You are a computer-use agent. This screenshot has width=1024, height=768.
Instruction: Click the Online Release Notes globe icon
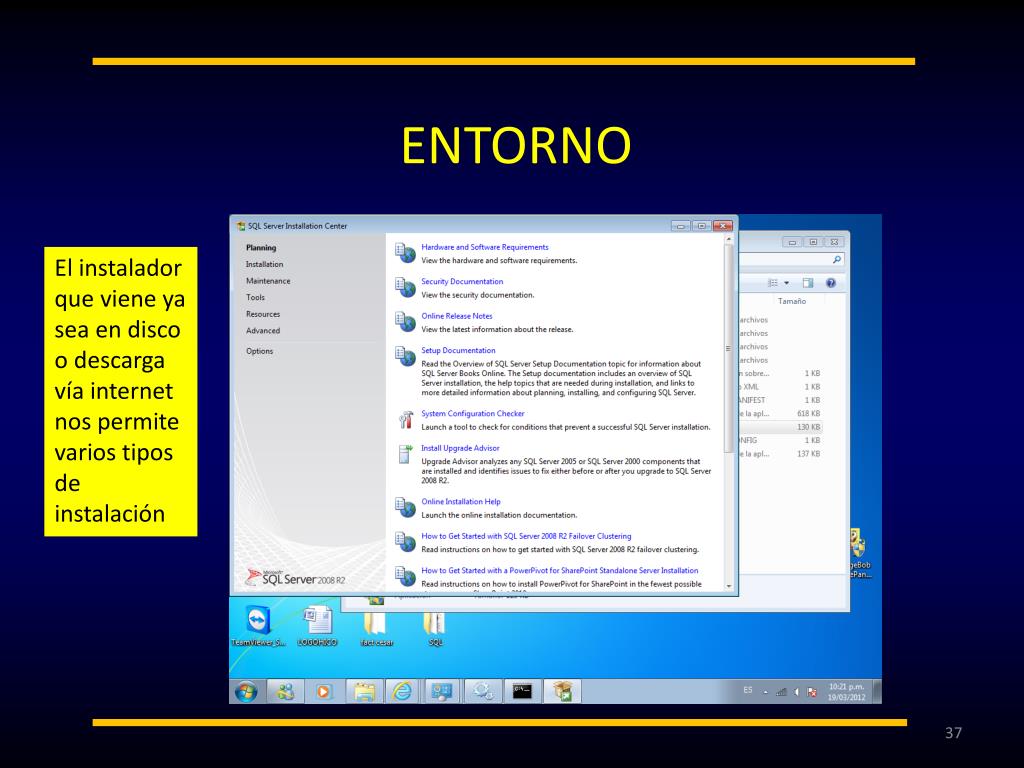tap(405, 322)
